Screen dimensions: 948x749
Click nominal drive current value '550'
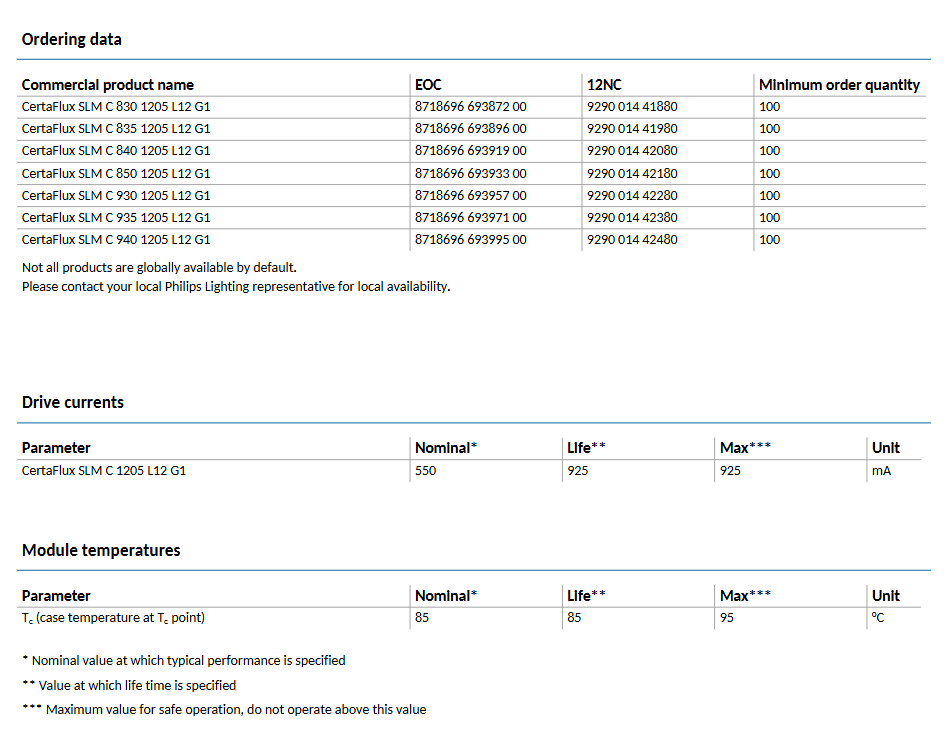click(x=425, y=471)
